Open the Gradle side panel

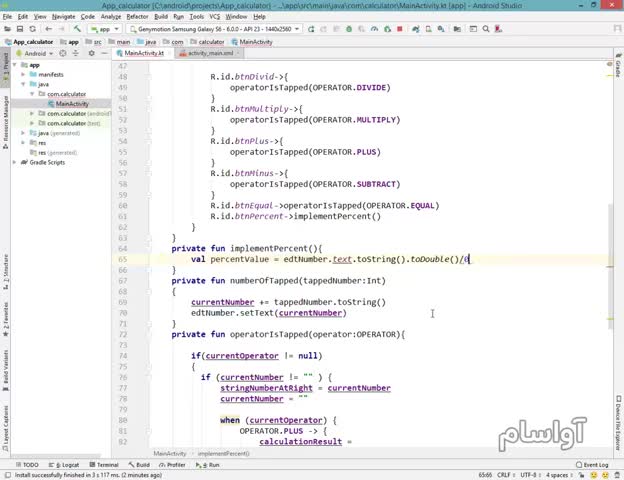618,69
